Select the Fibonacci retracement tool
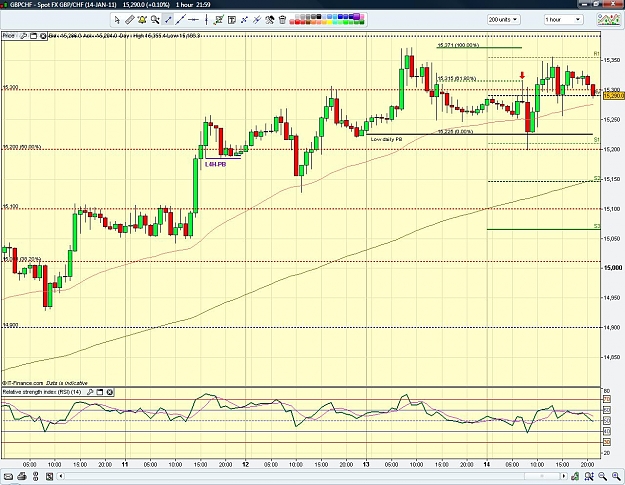625x485 pixels. point(218,20)
